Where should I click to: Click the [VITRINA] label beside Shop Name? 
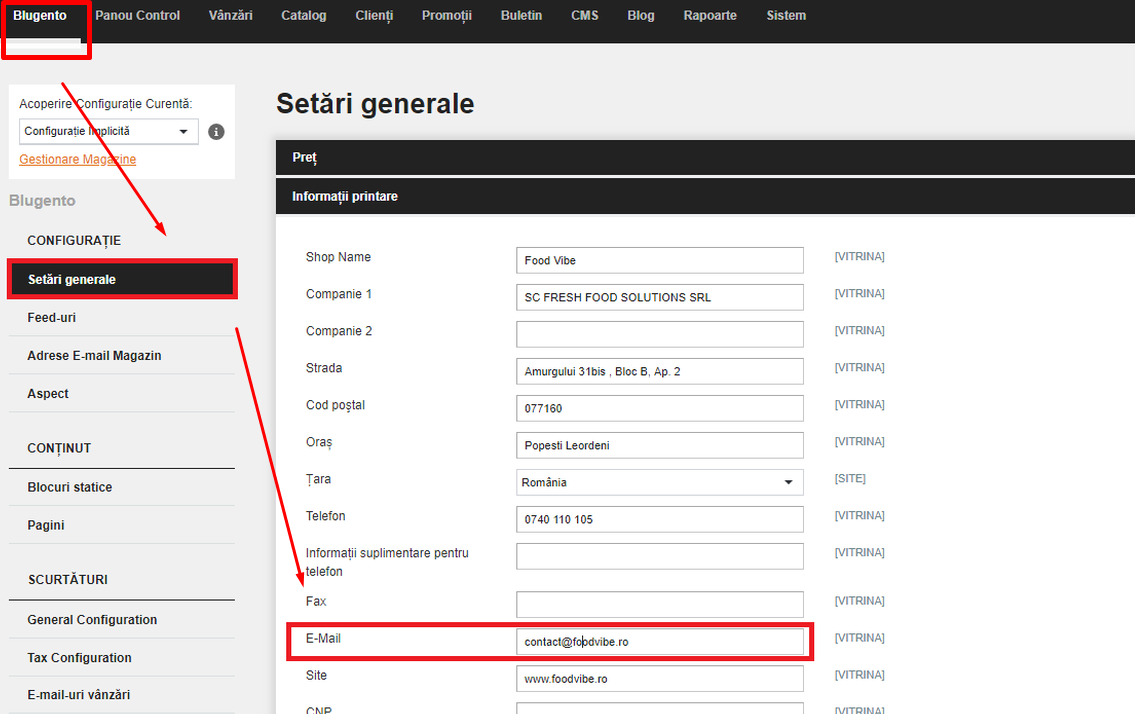(859, 256)
